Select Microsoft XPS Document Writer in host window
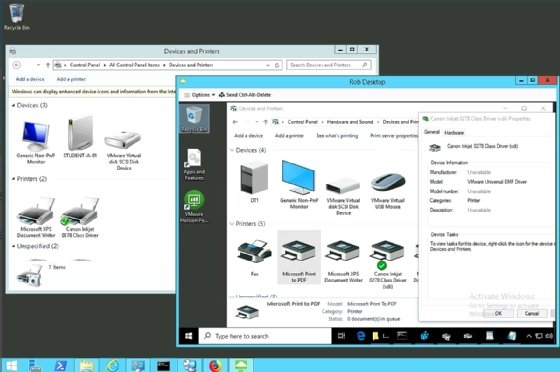This screenshot has width=560, height=372. (x=36, y=217)
